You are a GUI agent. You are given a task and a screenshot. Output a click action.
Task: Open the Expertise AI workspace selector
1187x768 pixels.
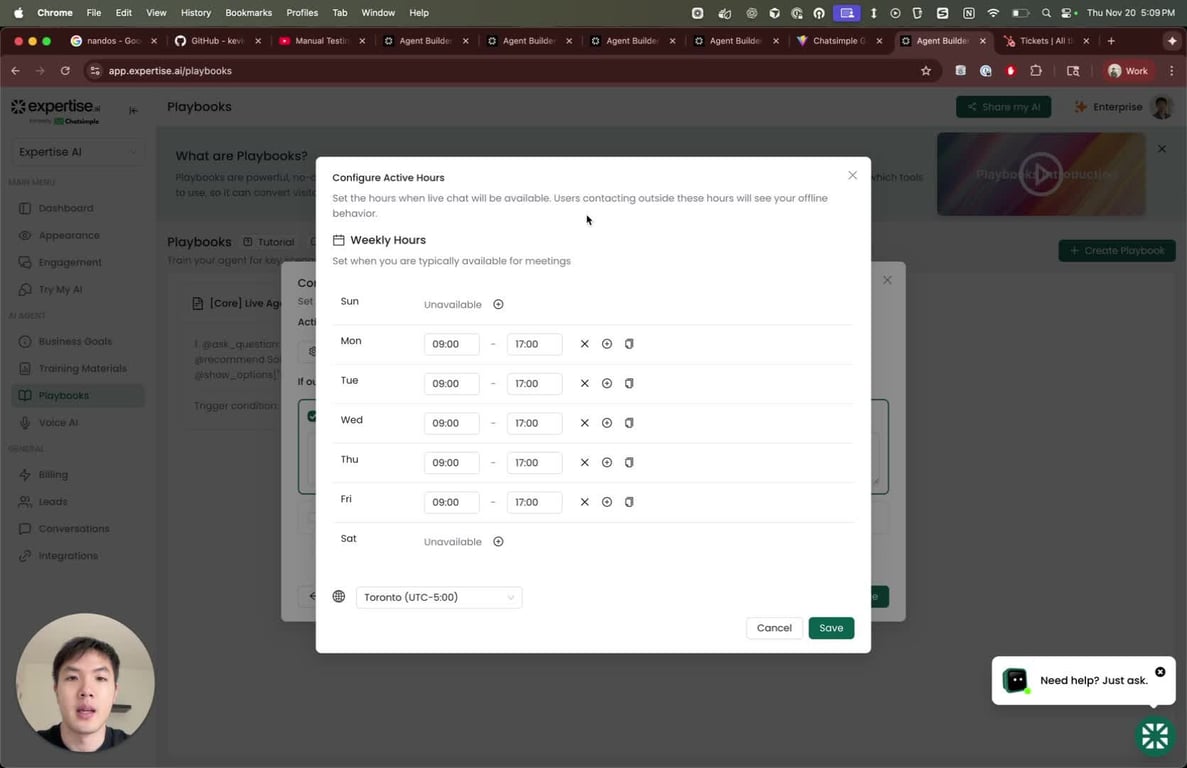[x=76, y=152]
